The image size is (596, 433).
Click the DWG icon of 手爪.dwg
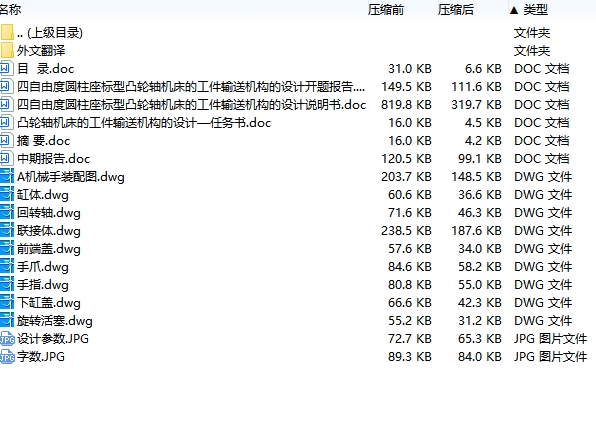click(x=6, y=266)
